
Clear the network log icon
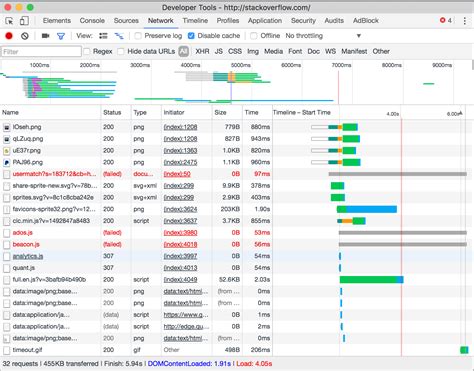[25, 36]
